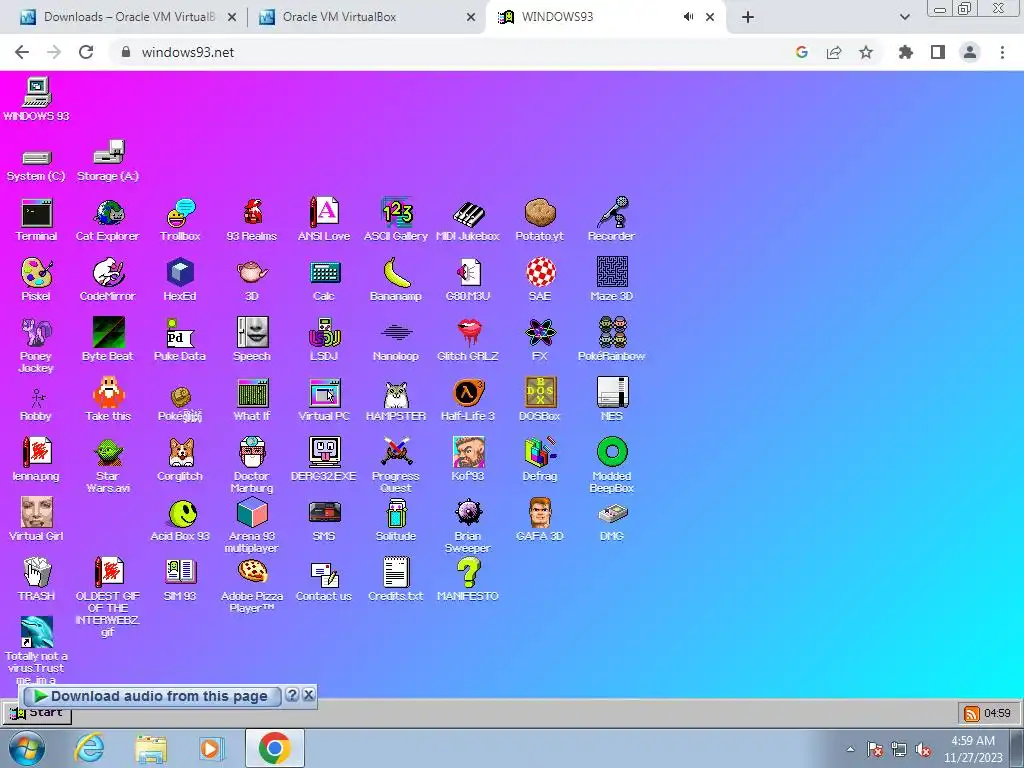Launch the Maze 3D icon
1024x768 pixels.
(x=611, y=280)
